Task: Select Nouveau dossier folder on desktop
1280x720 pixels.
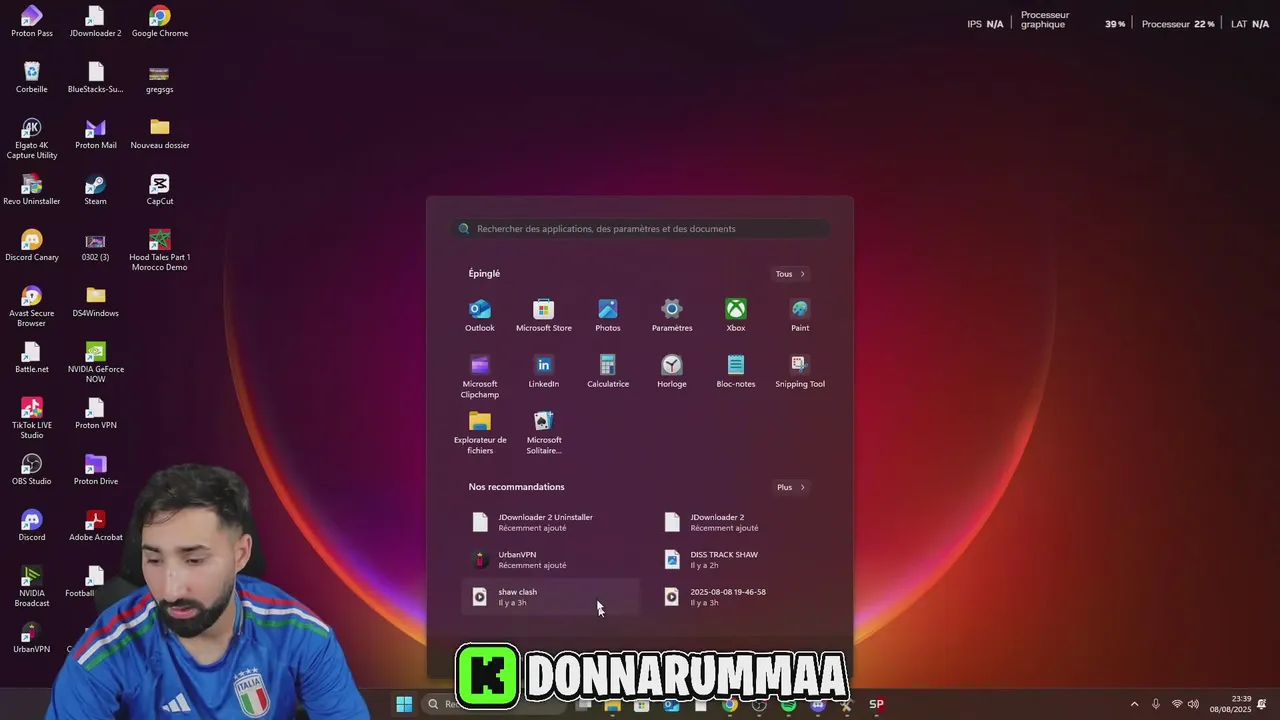Action: click(x=160, y=134)
